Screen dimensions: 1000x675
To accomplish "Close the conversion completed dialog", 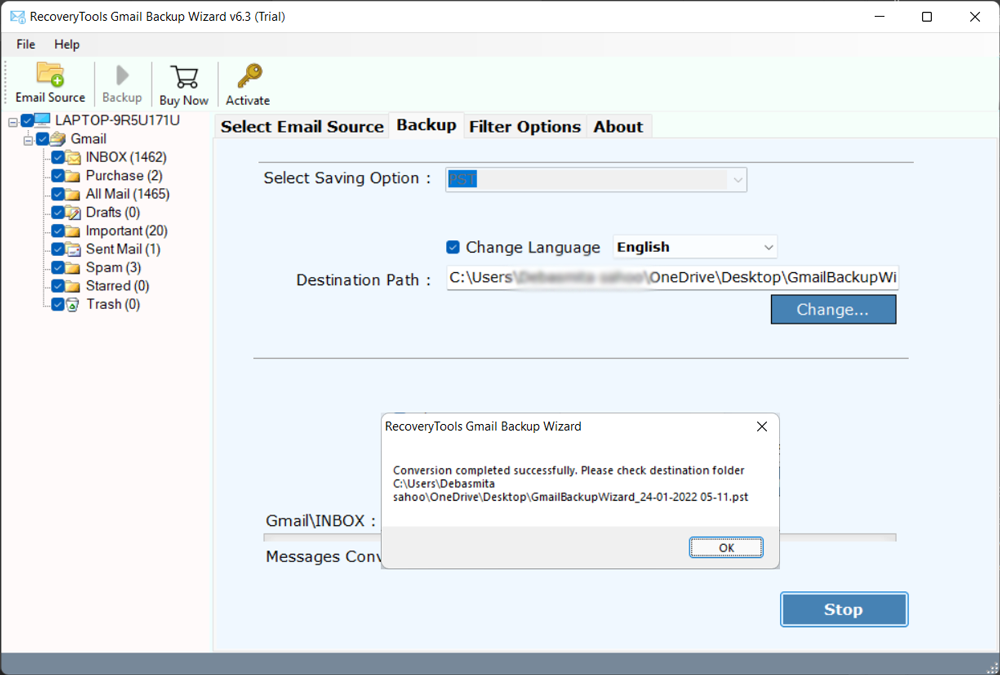I will click(x=761, y=426).
